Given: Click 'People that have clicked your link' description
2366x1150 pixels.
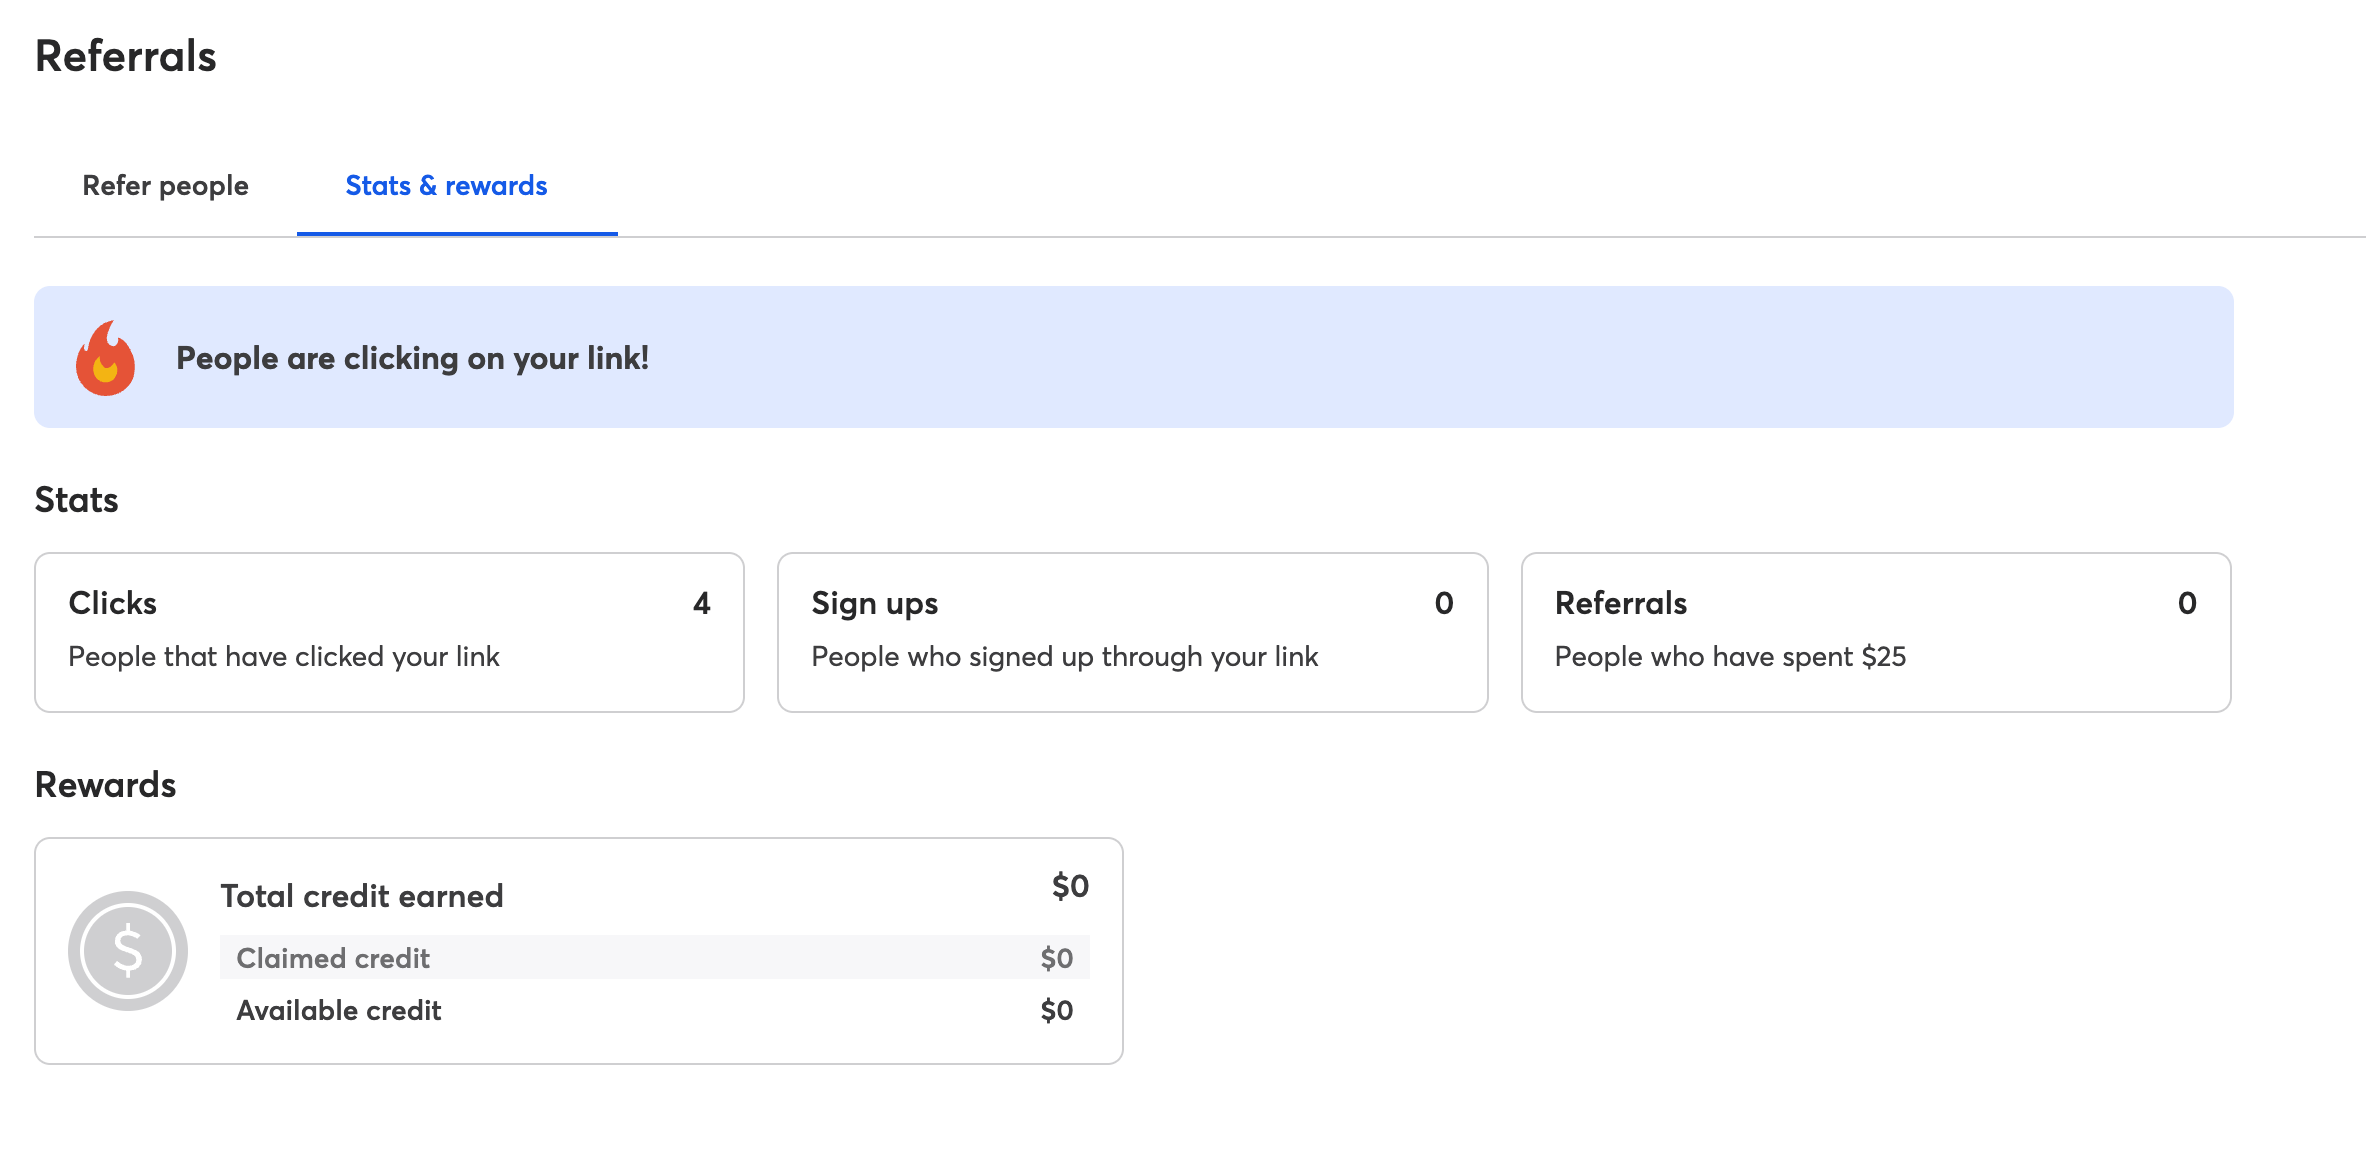Looking at the screenshot, I should [x=284, y=657].
